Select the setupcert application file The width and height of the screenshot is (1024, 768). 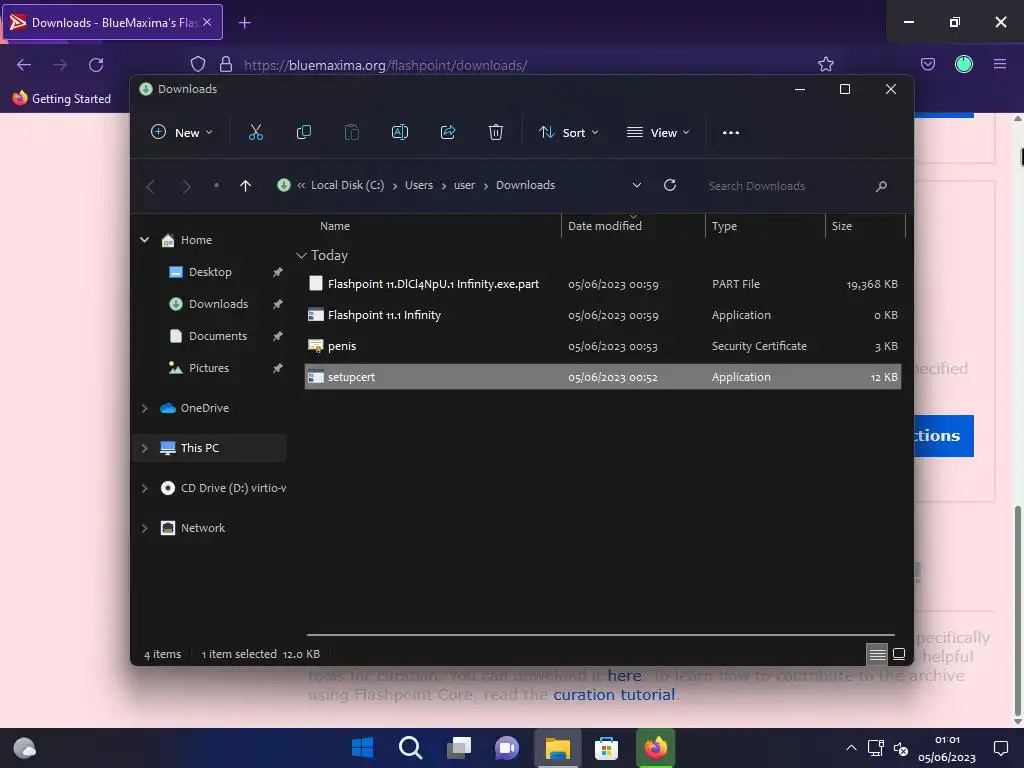click(603, 377)
